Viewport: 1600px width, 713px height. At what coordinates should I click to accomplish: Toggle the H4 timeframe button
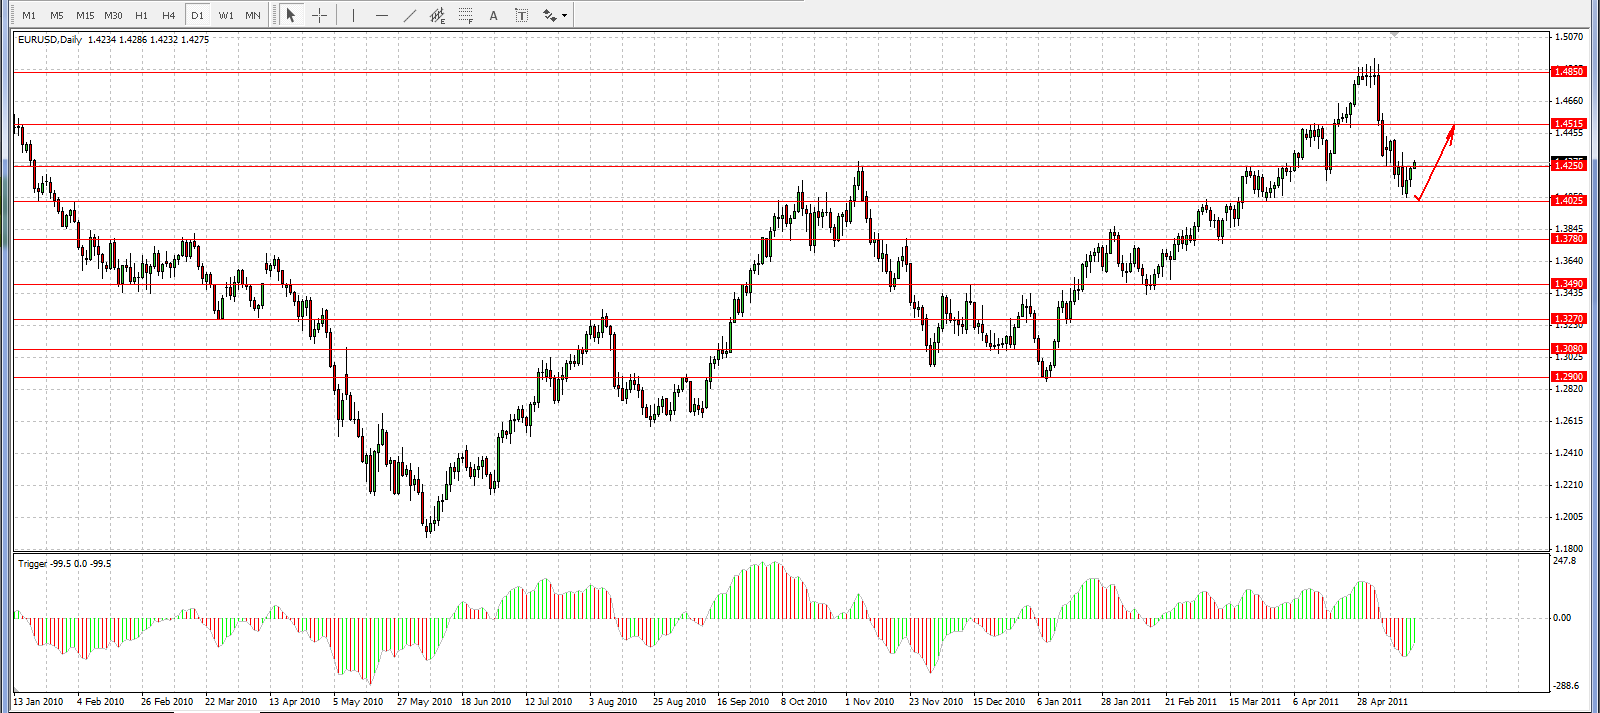169,15
